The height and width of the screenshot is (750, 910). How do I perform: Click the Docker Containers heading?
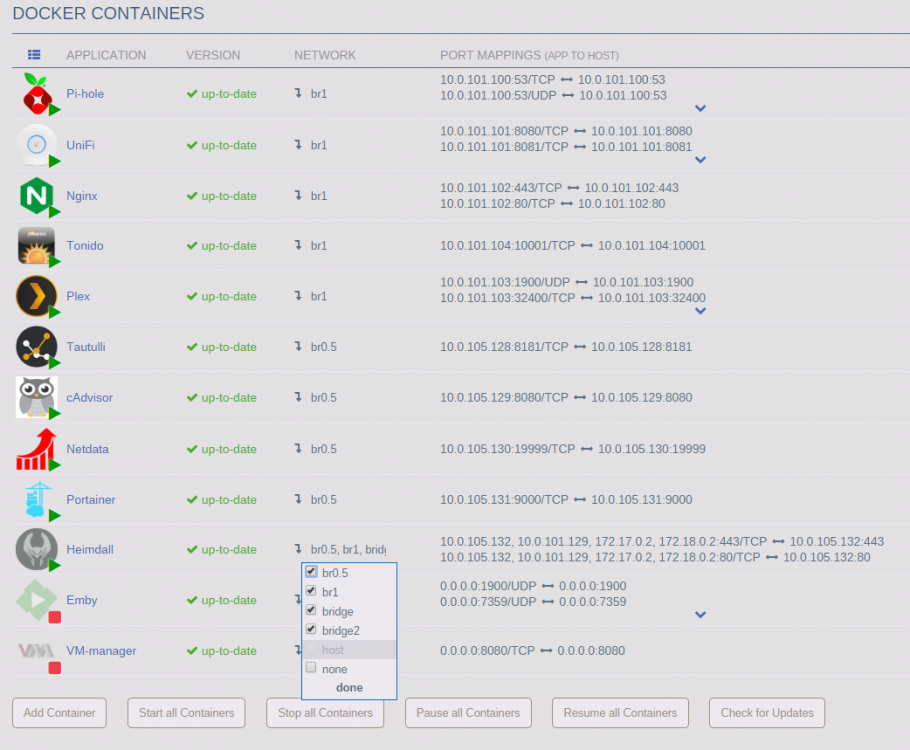coord(109,13)
